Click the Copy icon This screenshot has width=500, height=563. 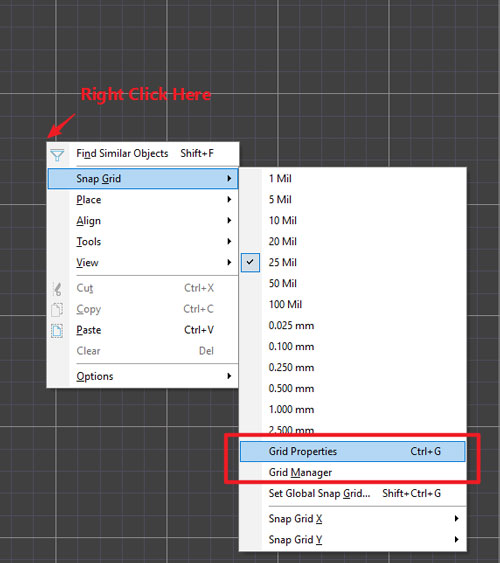(x=57, y=310)
